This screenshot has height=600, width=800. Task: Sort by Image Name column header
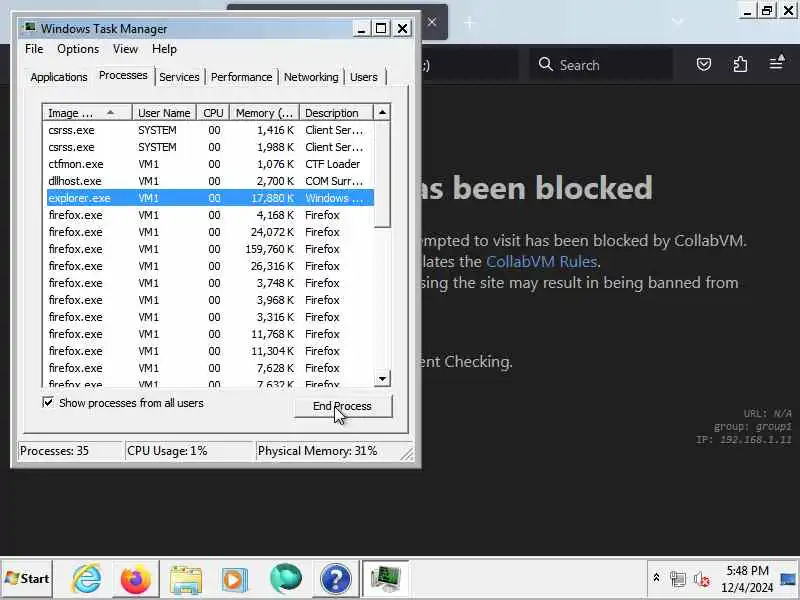[x=87, y=113]
